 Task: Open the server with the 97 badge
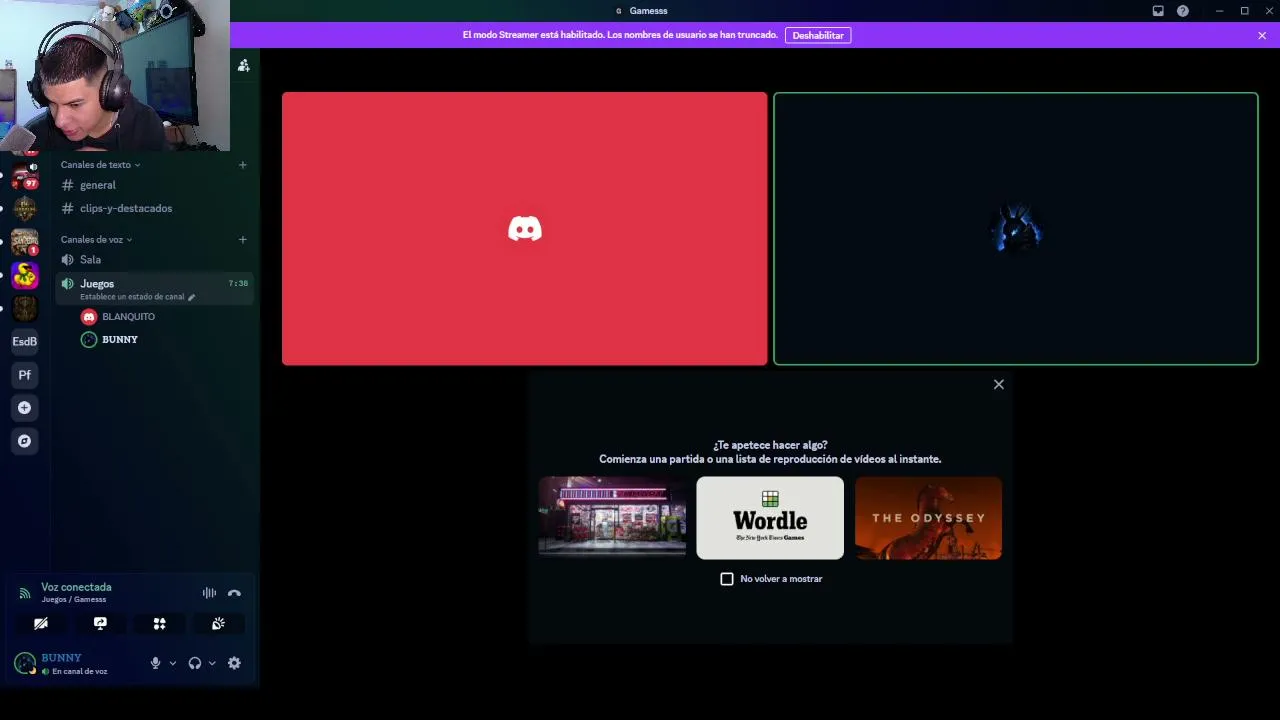tap(25, 177)
